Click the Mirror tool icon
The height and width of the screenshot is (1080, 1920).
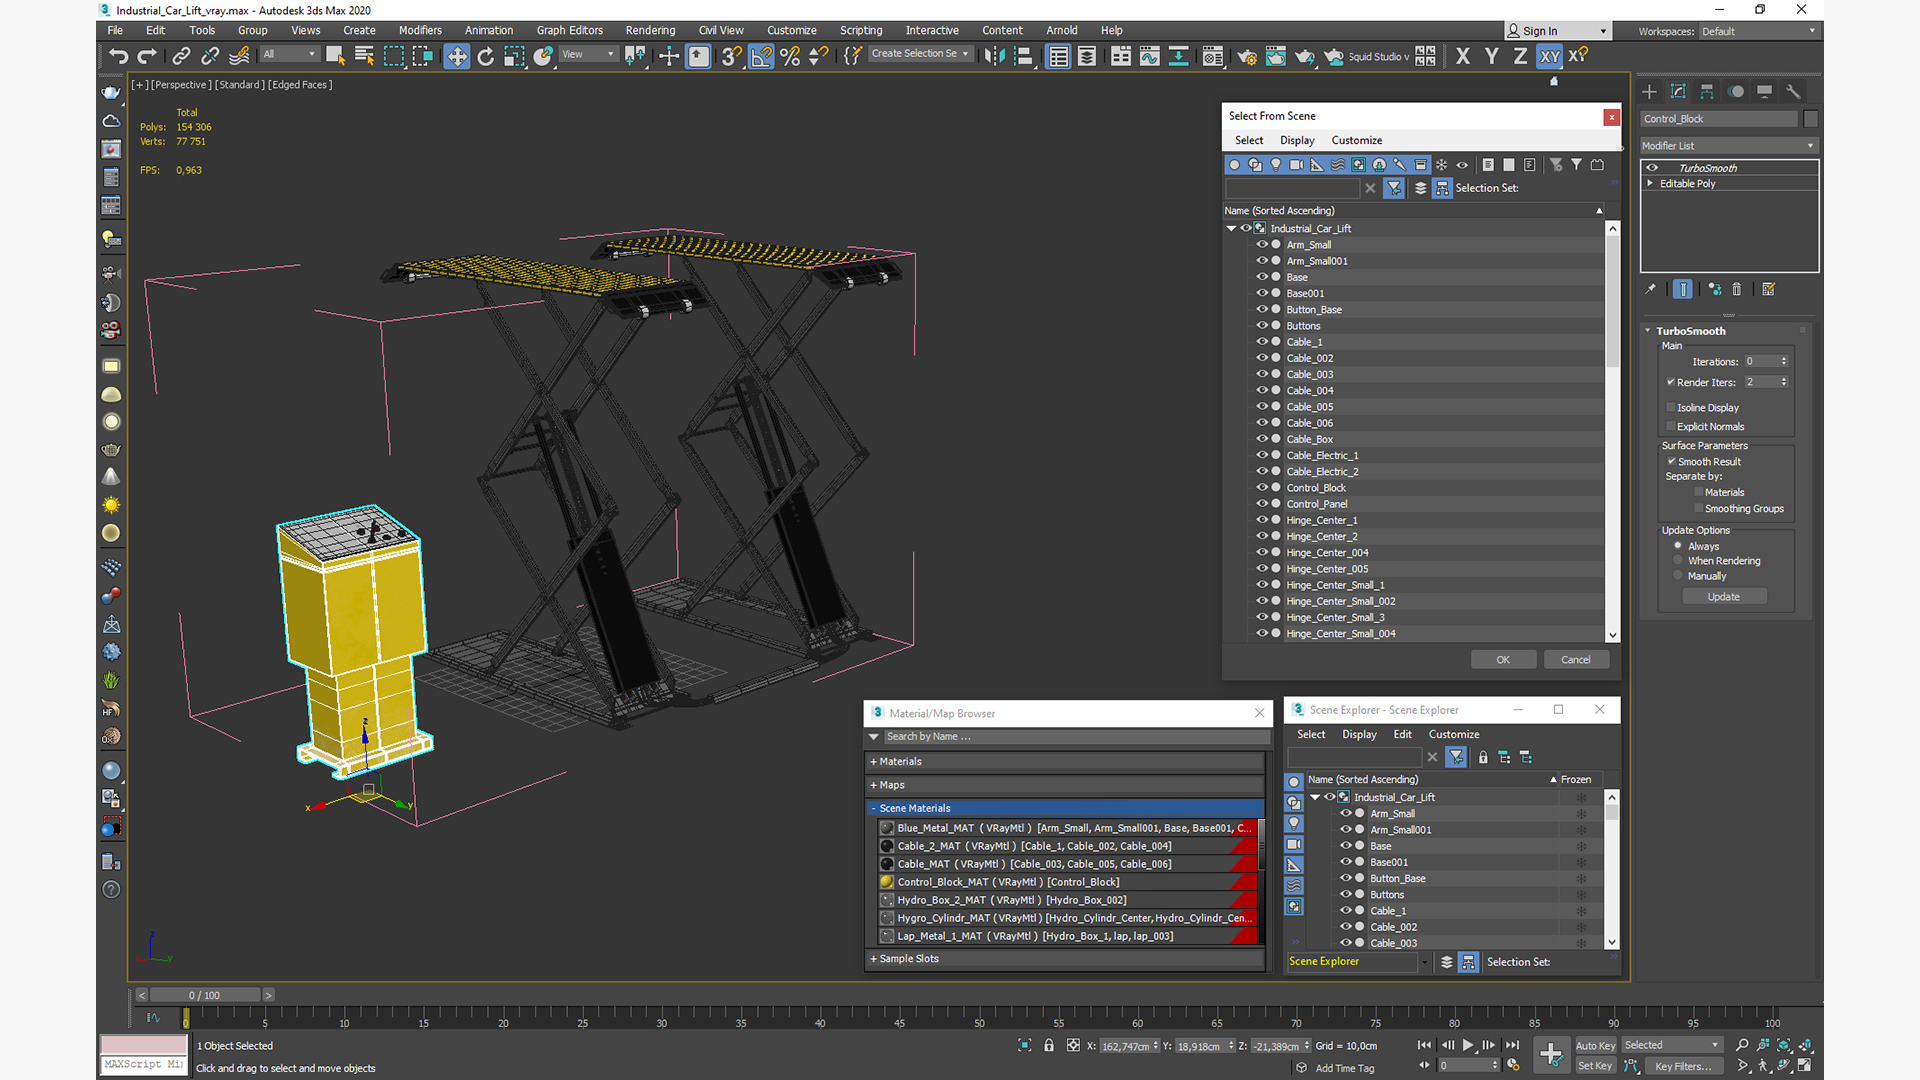click(x=994, y=56)
